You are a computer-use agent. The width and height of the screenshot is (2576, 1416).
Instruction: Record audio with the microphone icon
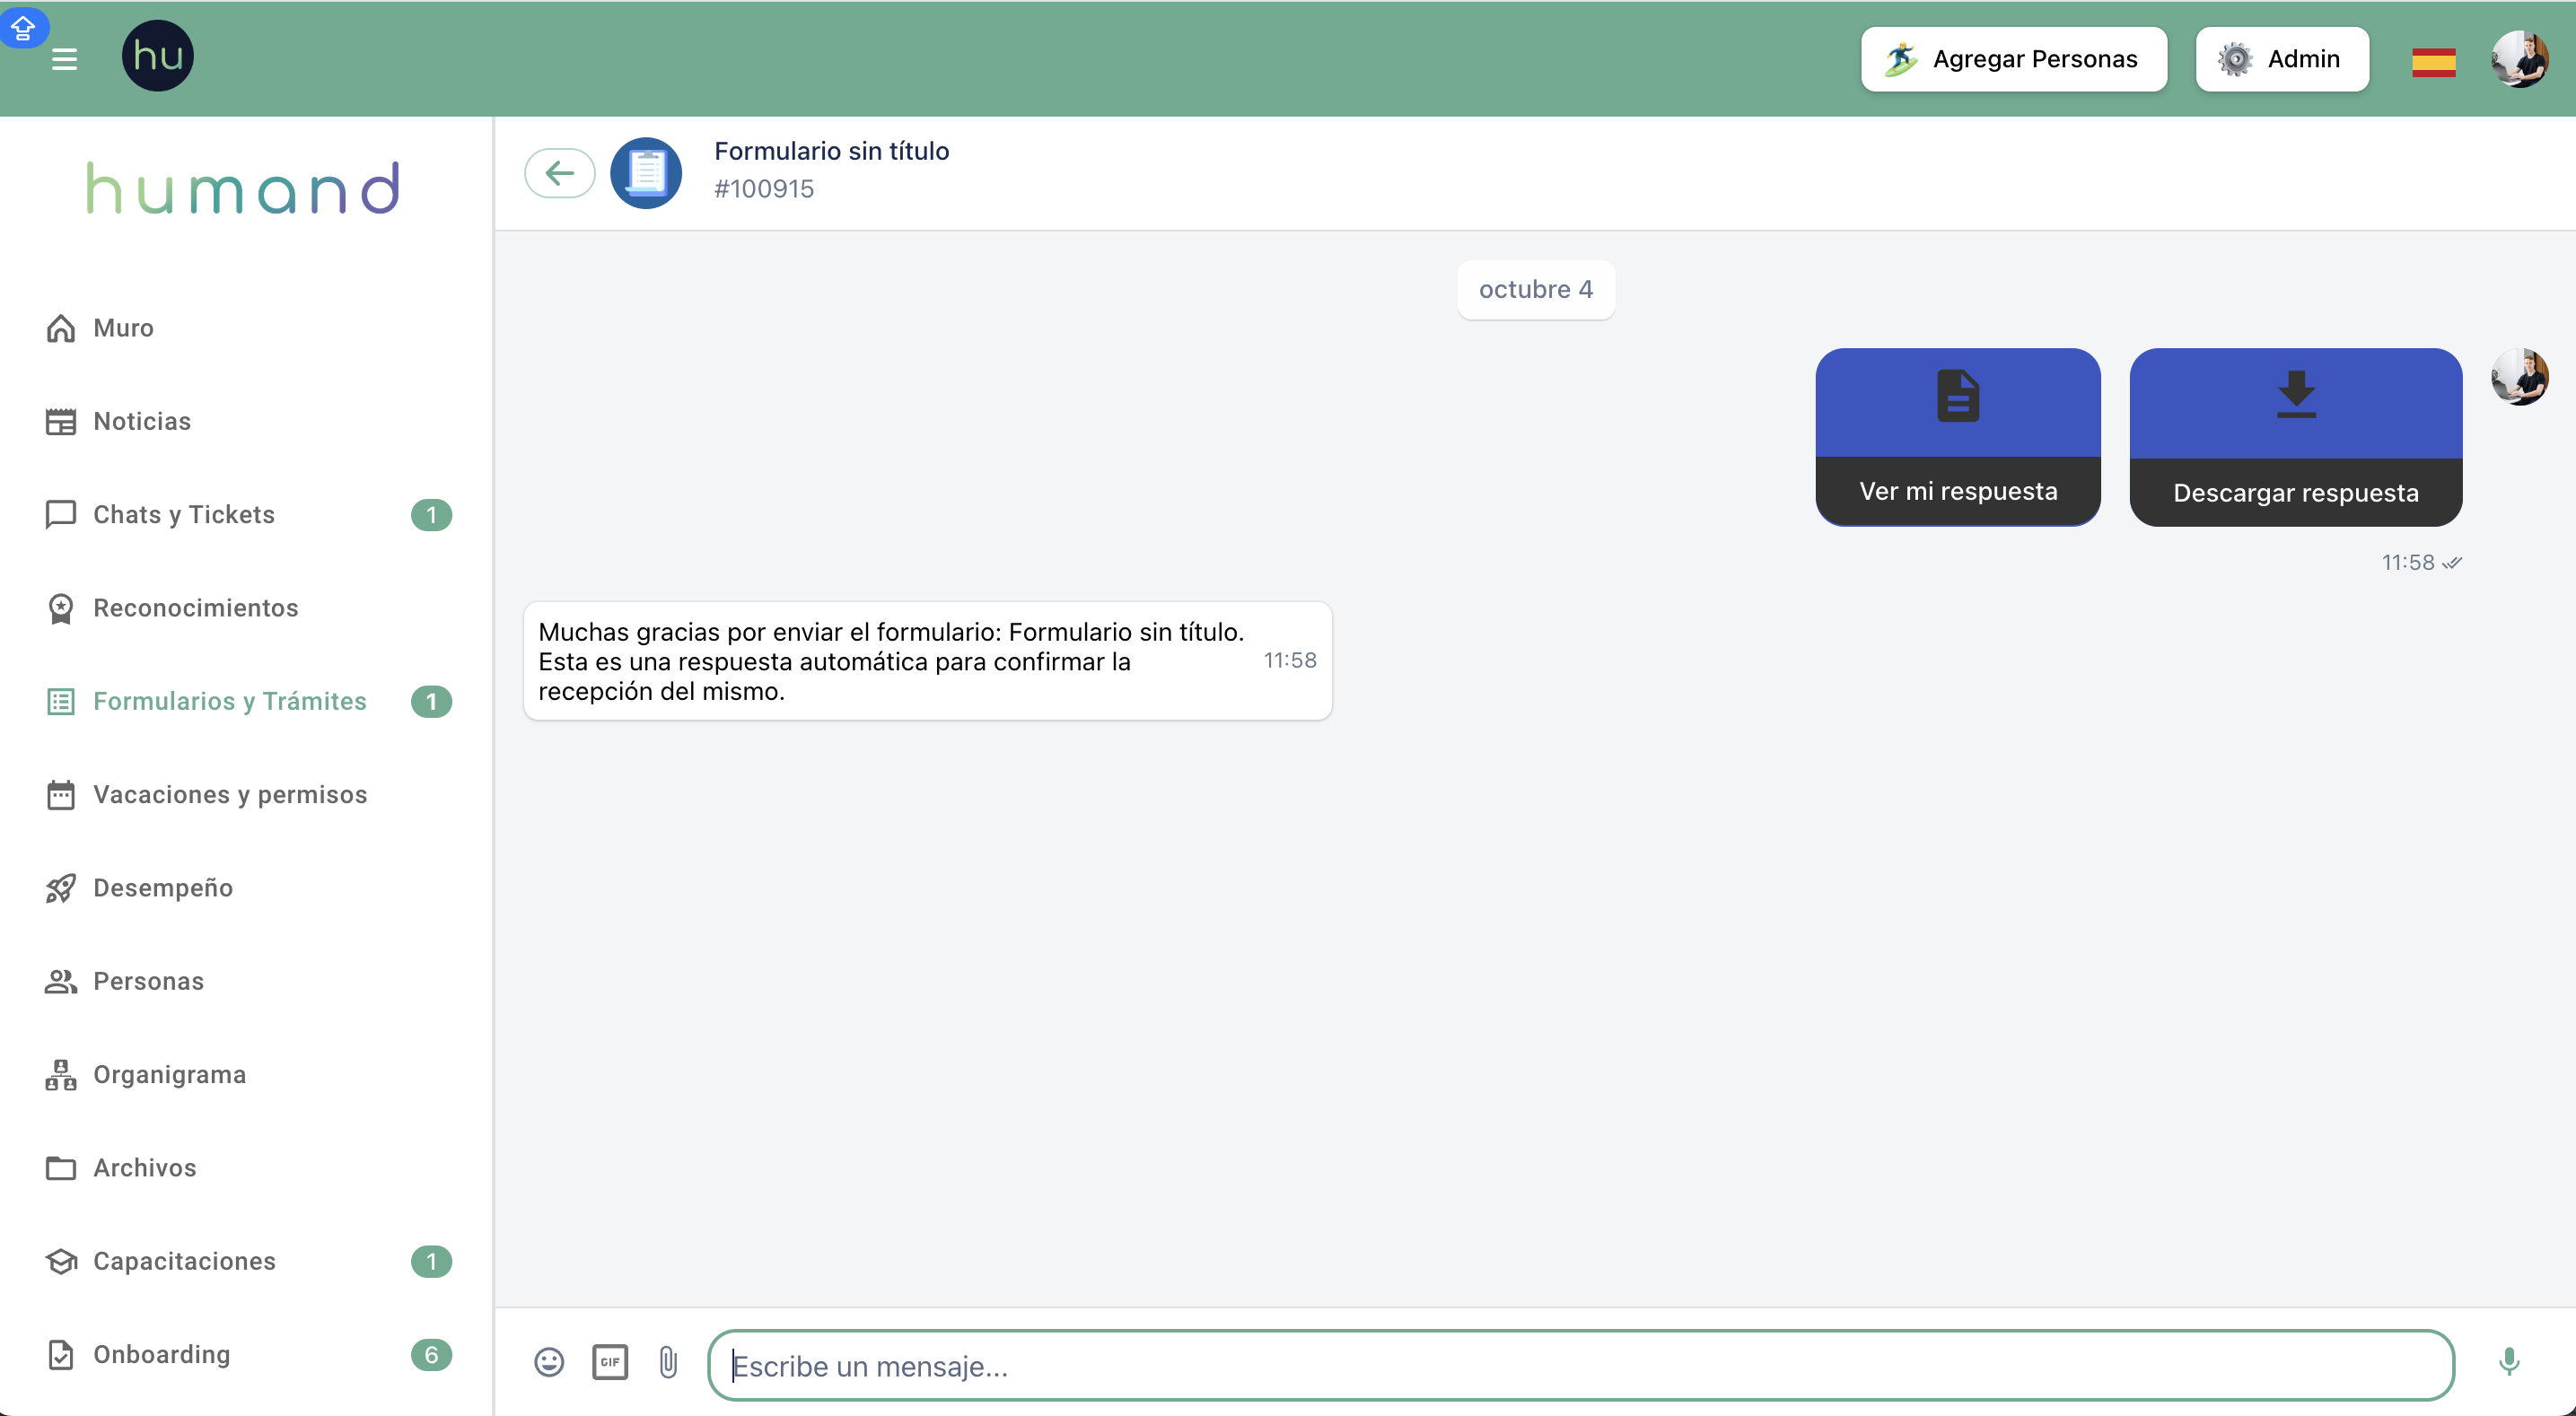(x=2509, y=1361)
